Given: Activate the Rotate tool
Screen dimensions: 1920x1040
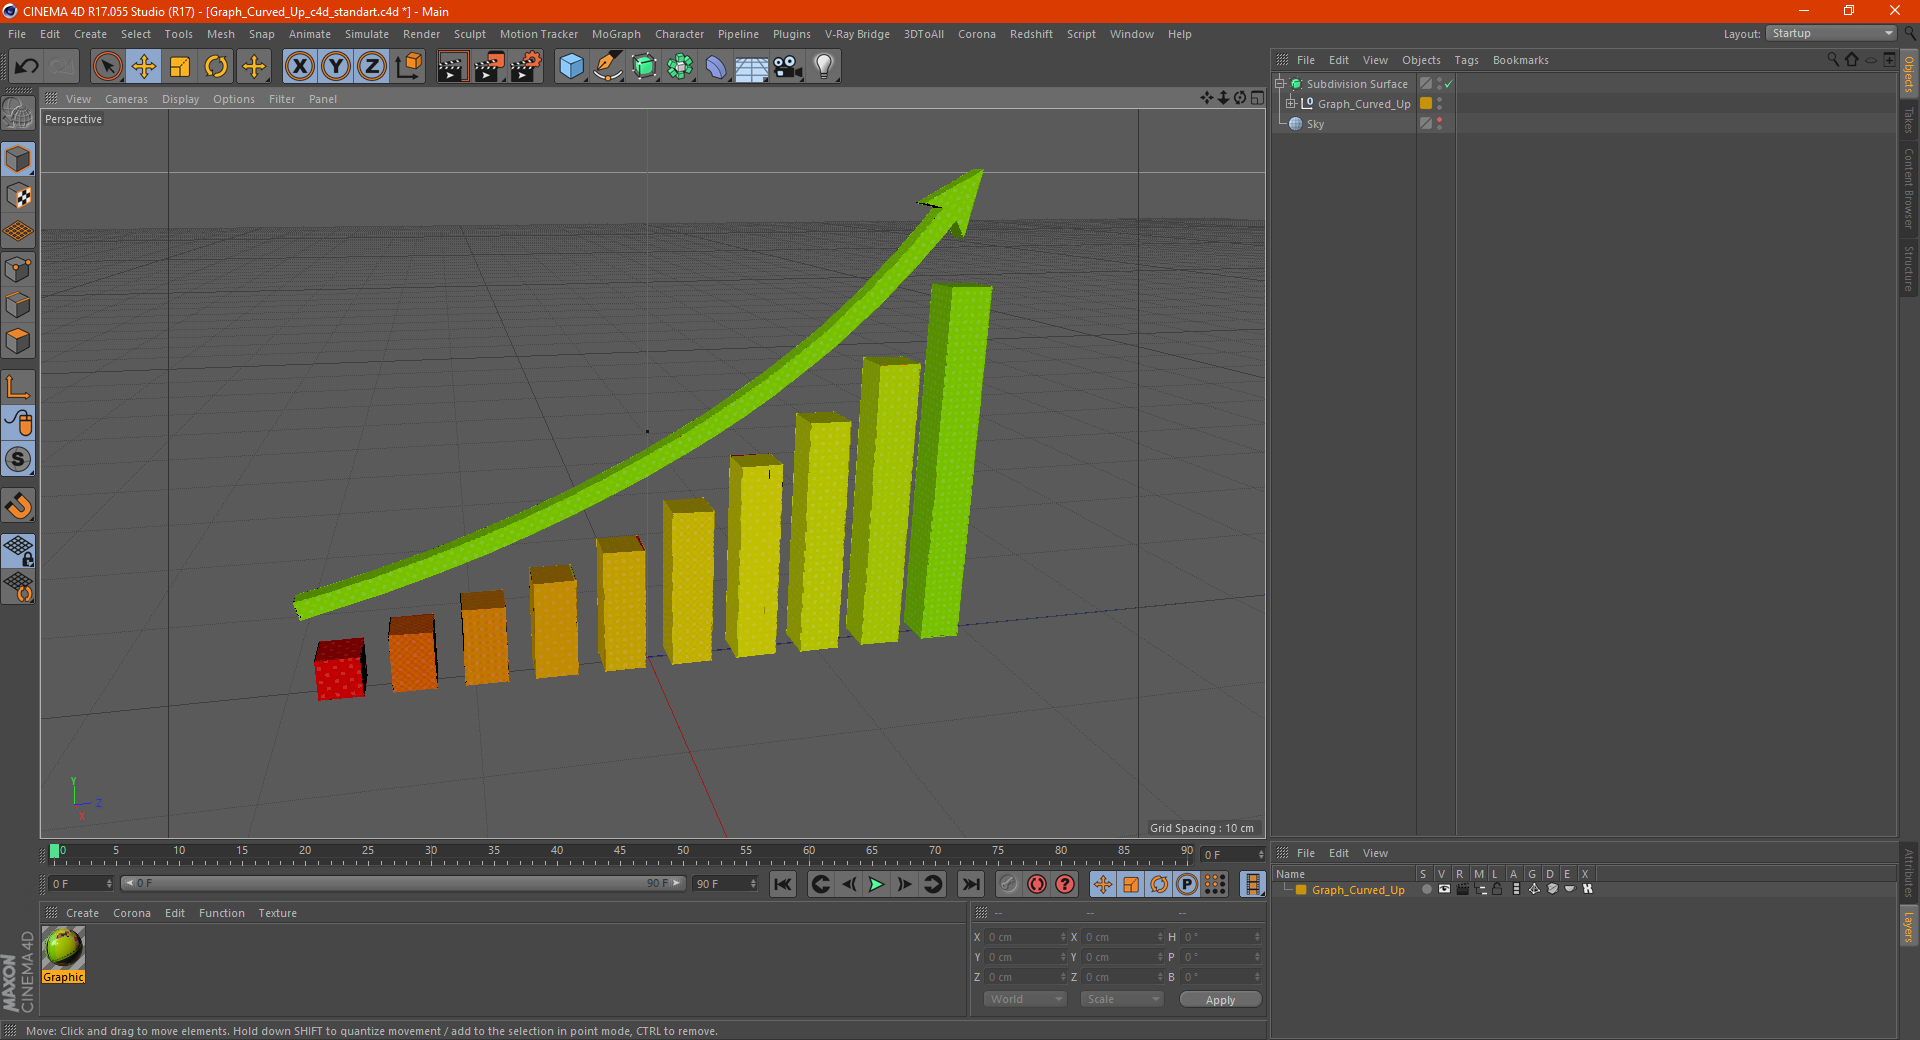Looking at the screenshot, I should tap(216, 67).
